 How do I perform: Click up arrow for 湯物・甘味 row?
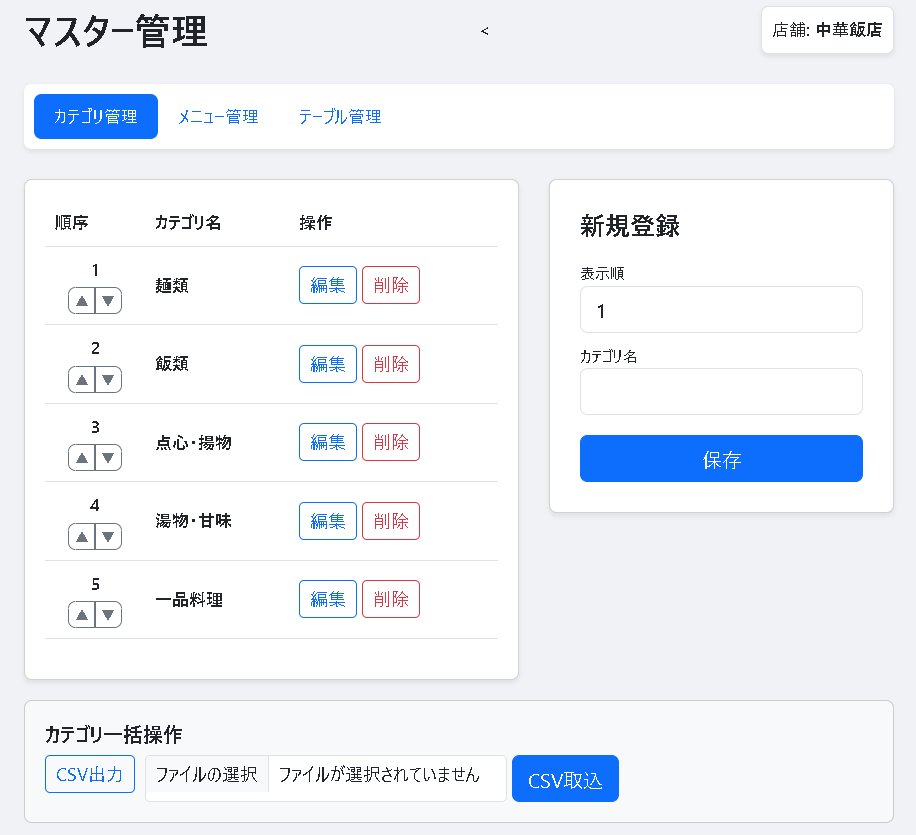[x=82, y=536]
